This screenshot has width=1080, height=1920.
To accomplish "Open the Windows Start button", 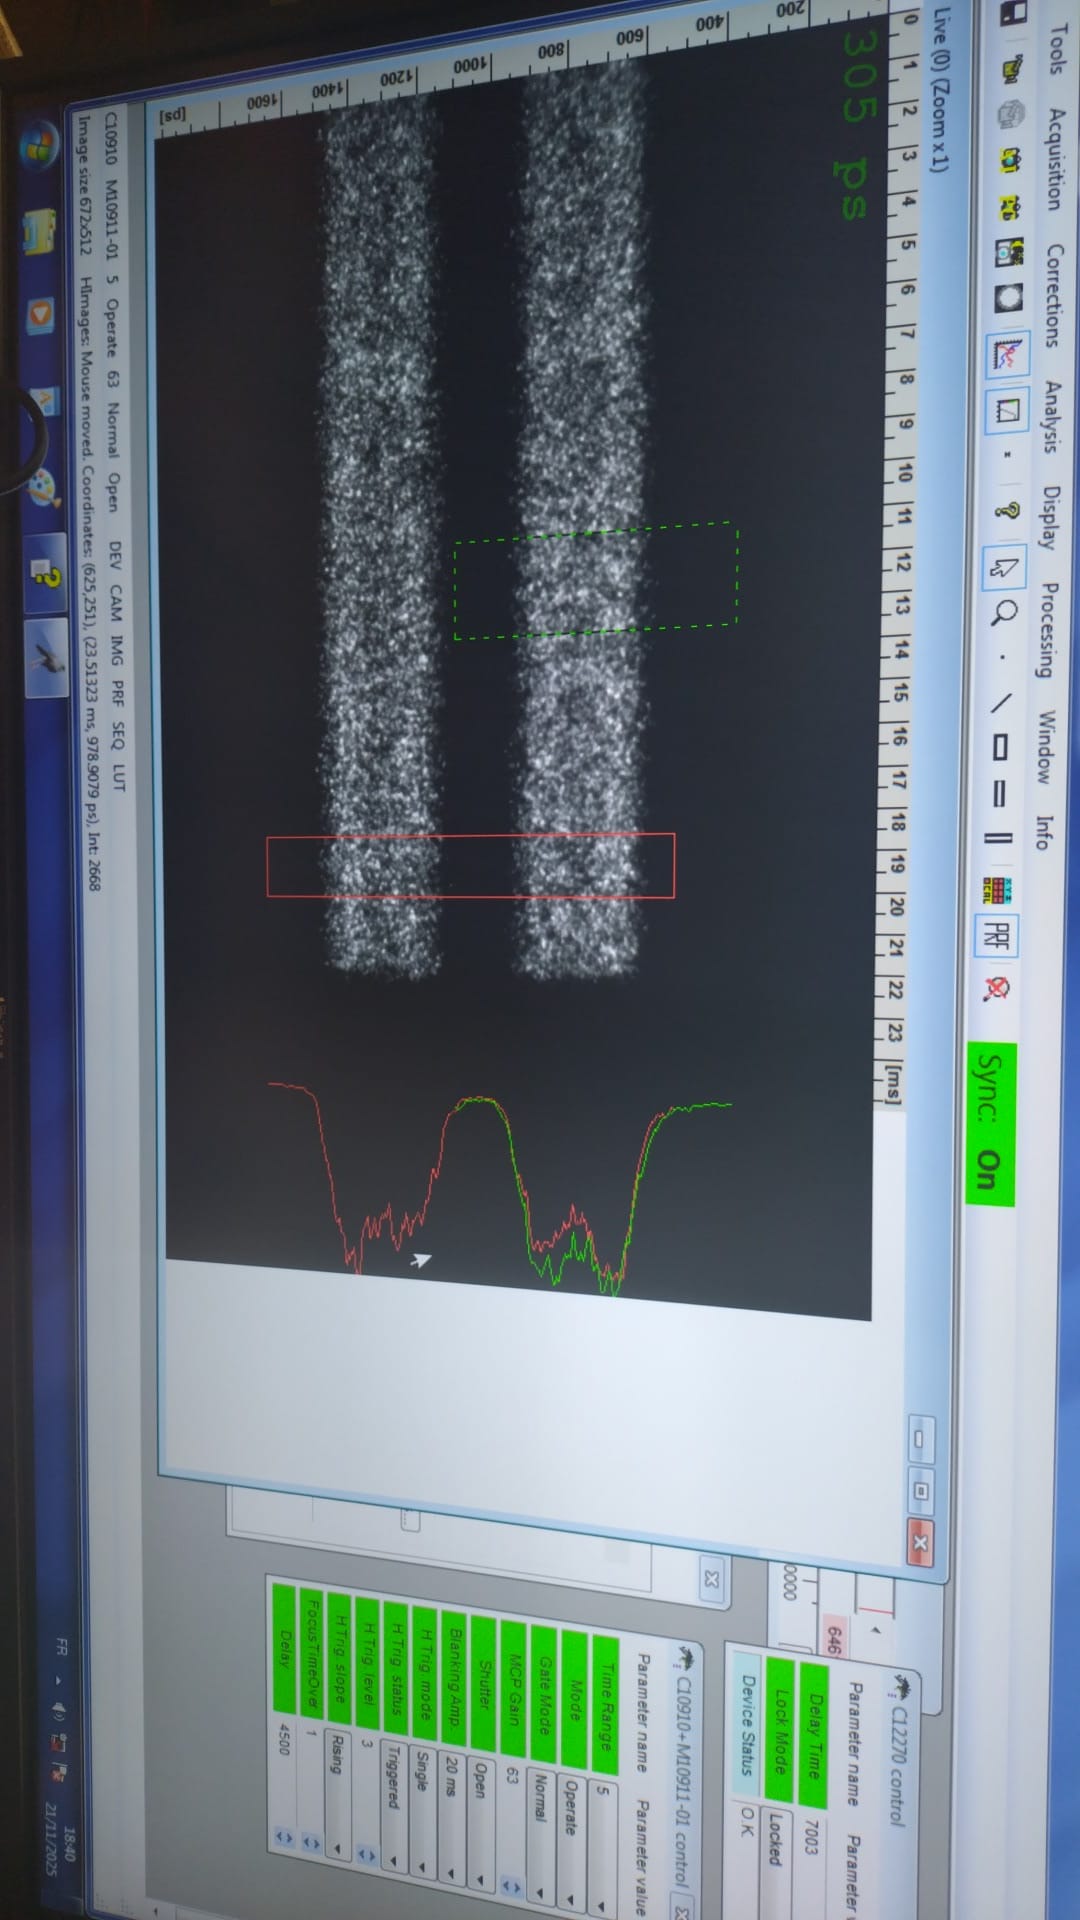I will tap(42, 143).
